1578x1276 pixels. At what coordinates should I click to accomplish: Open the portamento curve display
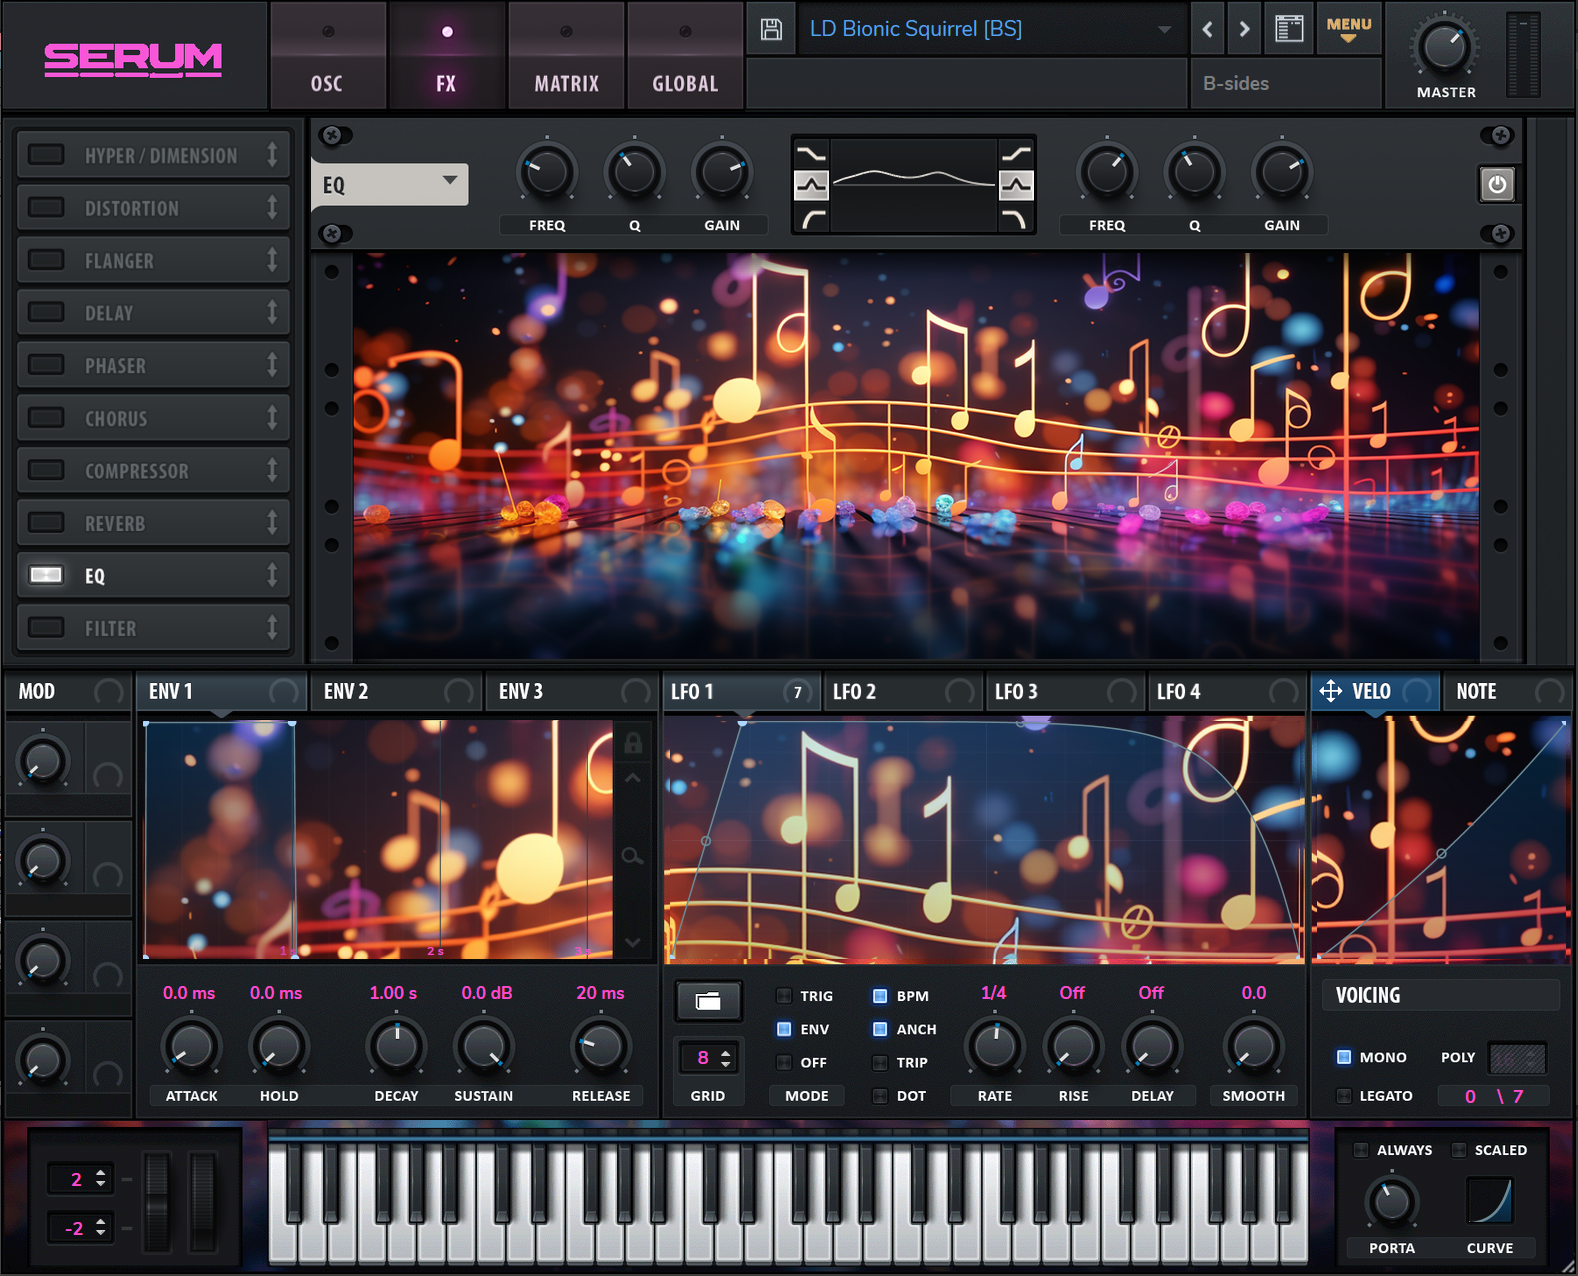click(1489, 1200)
